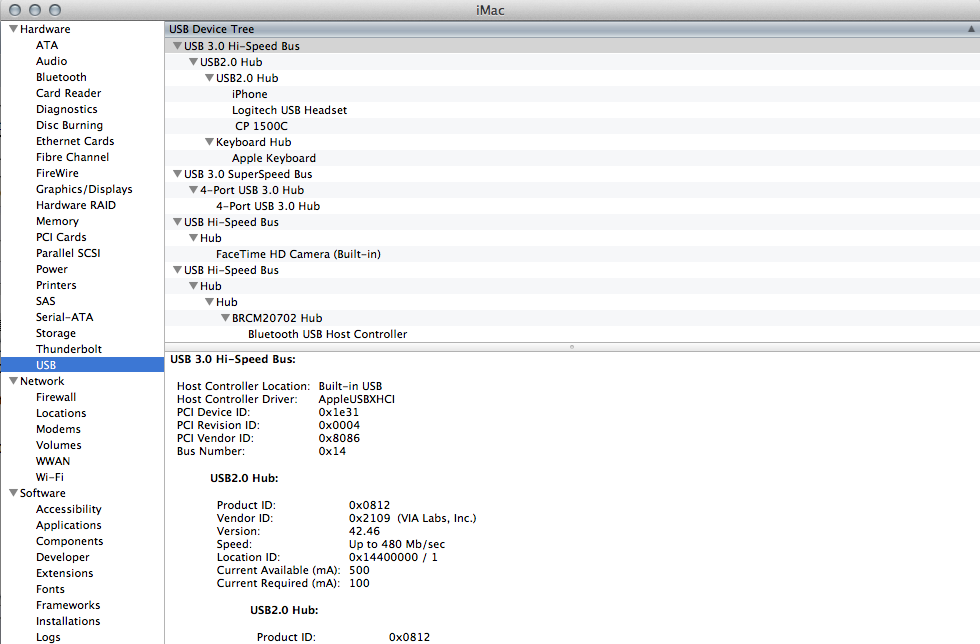Select Printers in sidebar
Image resolution: width=980 pixels, height=644 pixels.
click(x=56, y=285)
